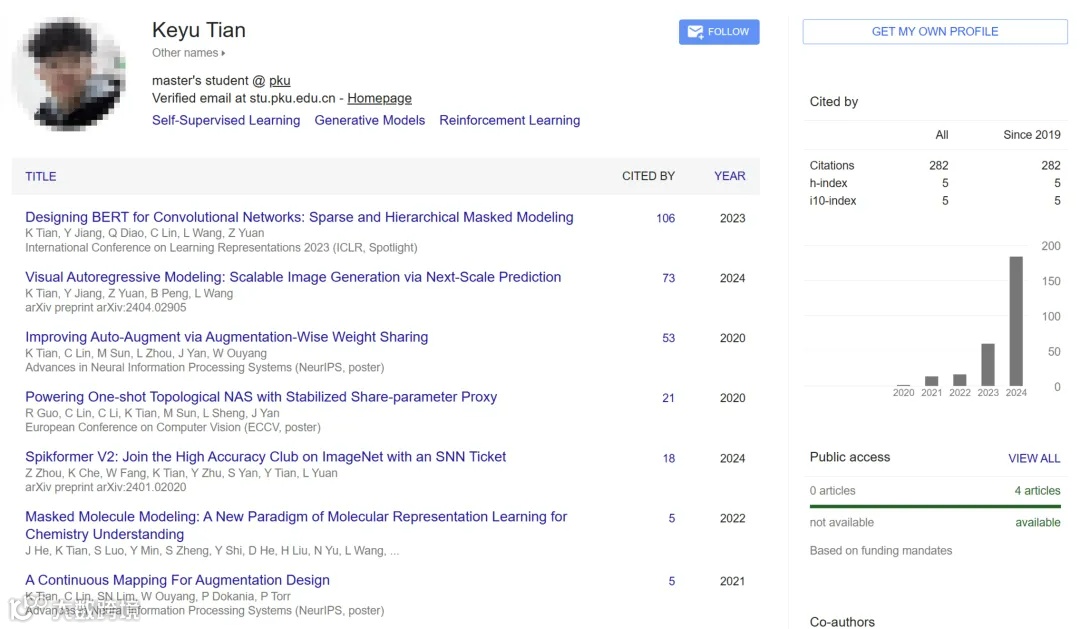Visit the author's Homepage link
This screenshot has height=629, width=1080.
click(x=379, y=98)
